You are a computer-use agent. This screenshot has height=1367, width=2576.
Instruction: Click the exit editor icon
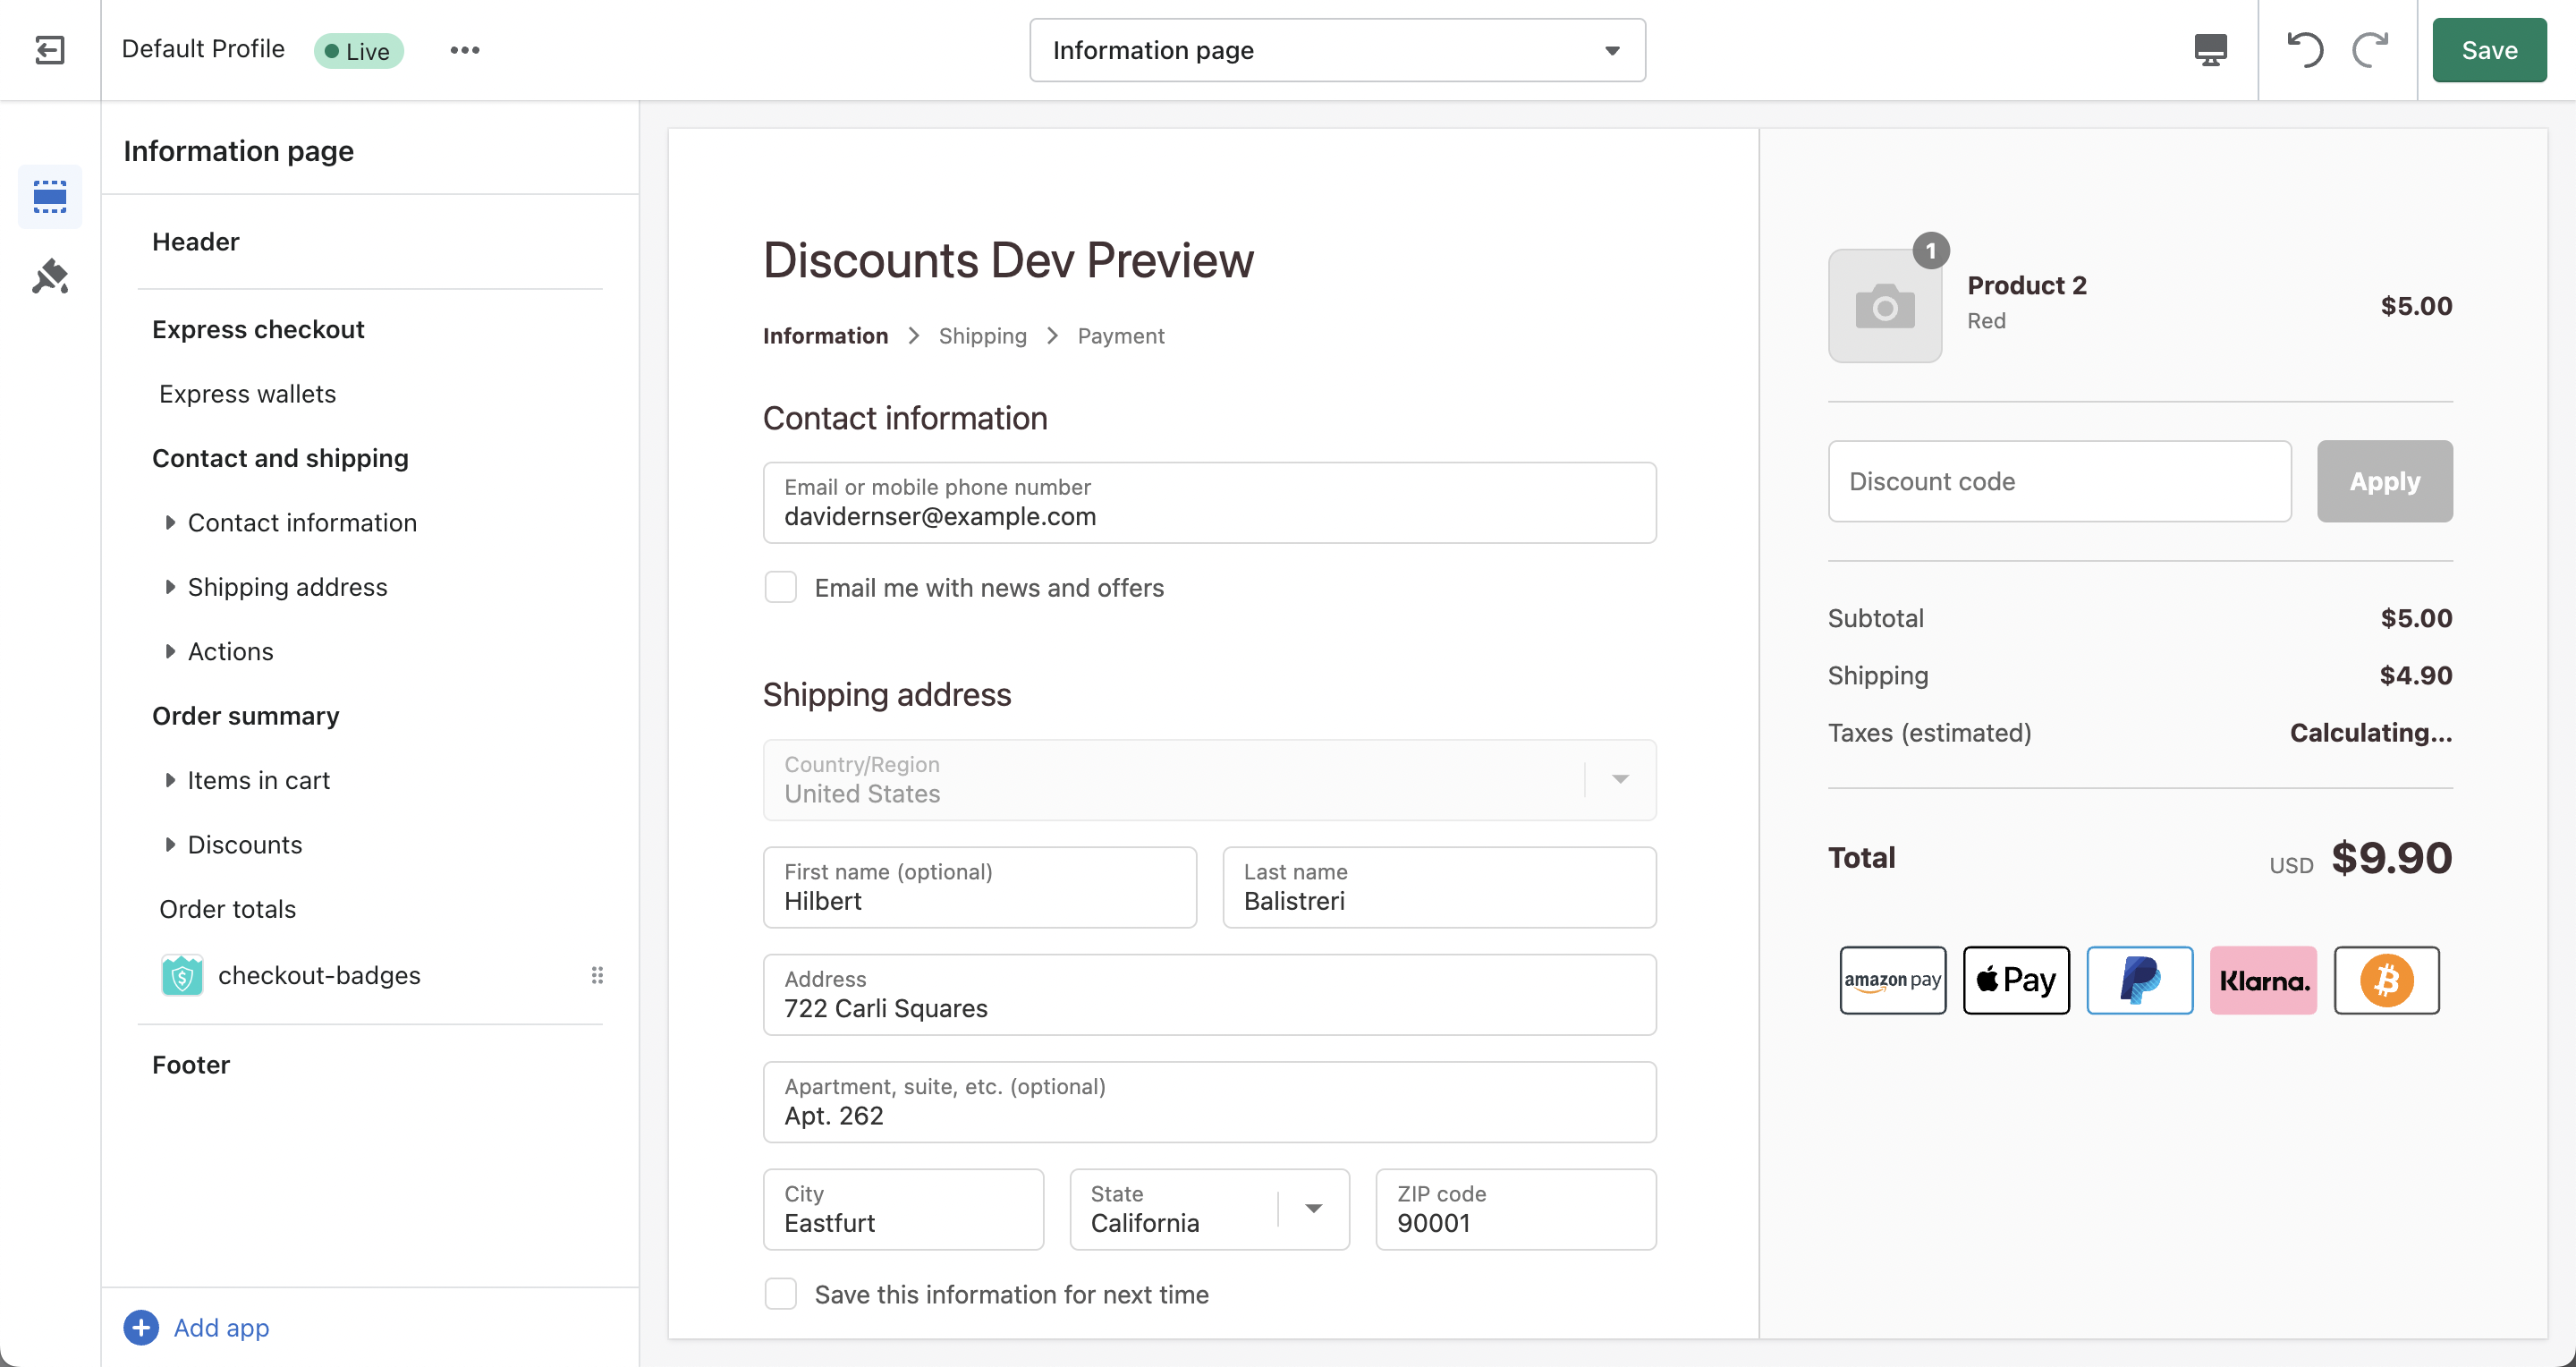pos(50,50)
